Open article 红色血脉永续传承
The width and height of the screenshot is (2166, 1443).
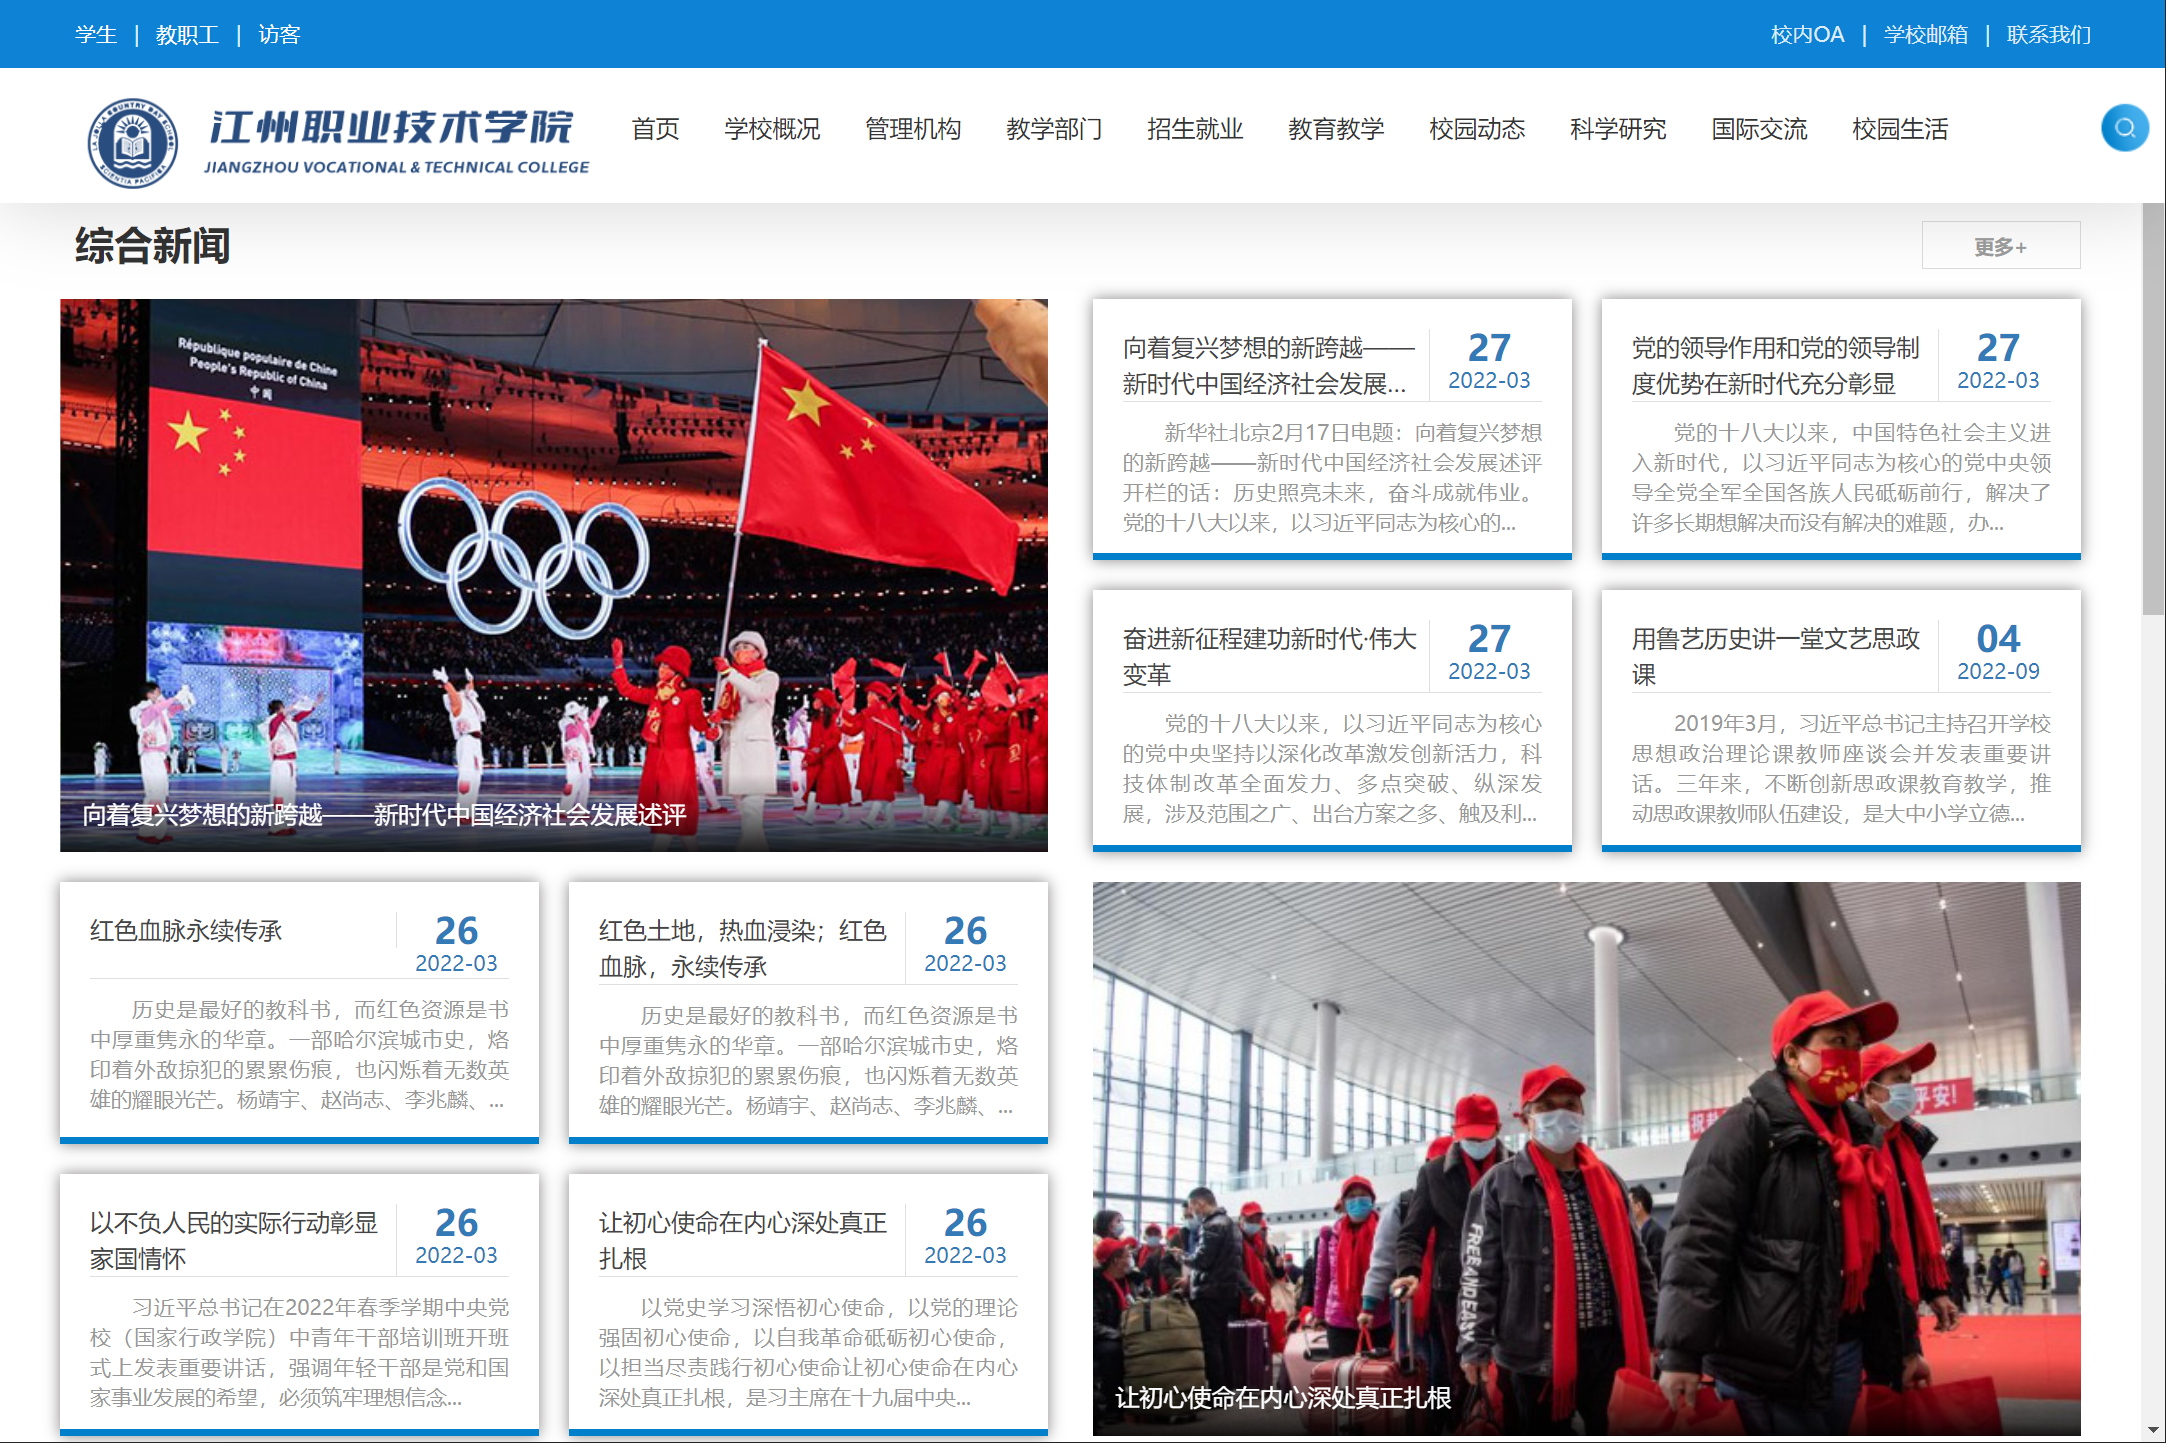186,931
